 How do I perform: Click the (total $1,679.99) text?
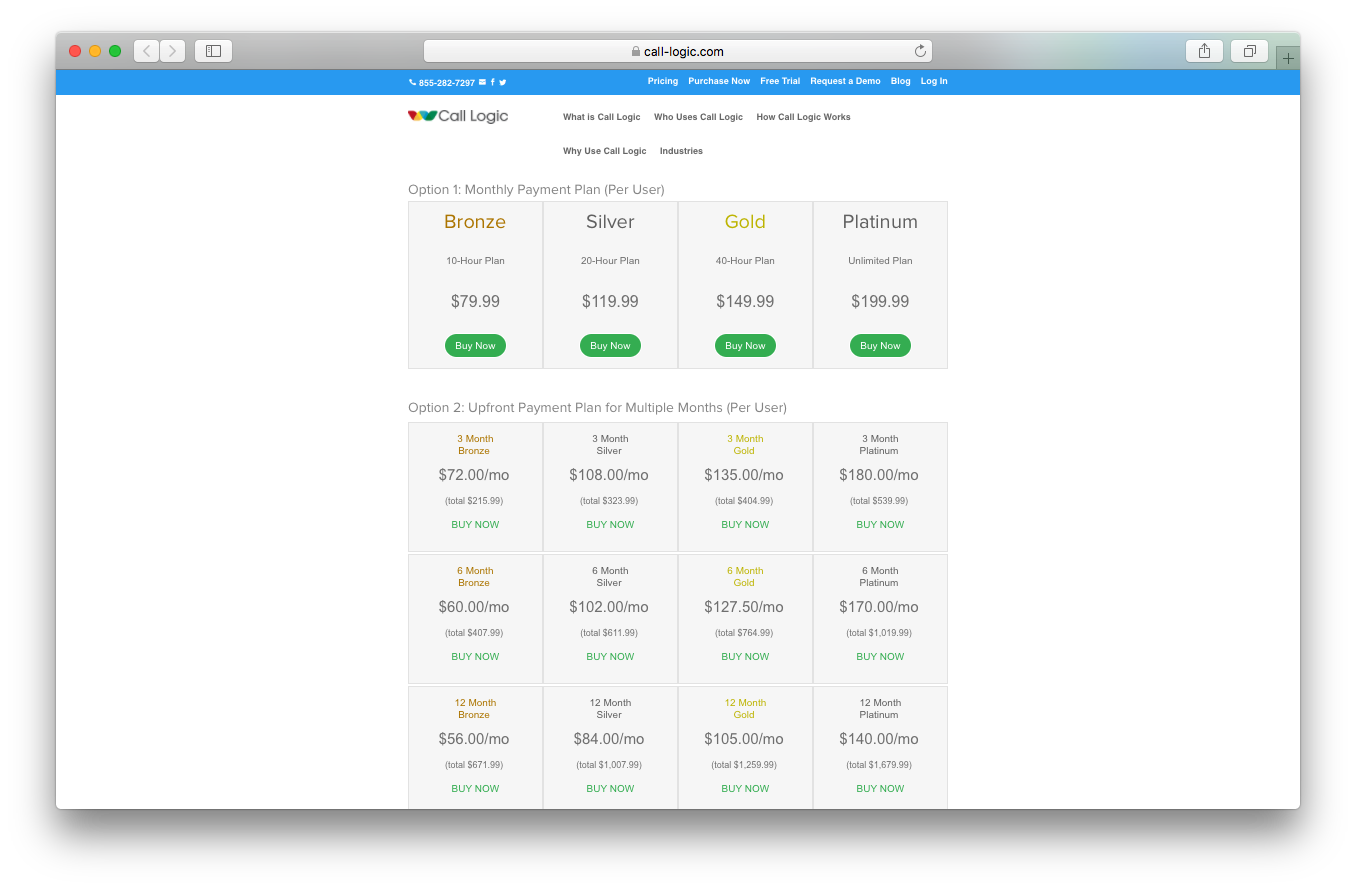click(879, 765)
